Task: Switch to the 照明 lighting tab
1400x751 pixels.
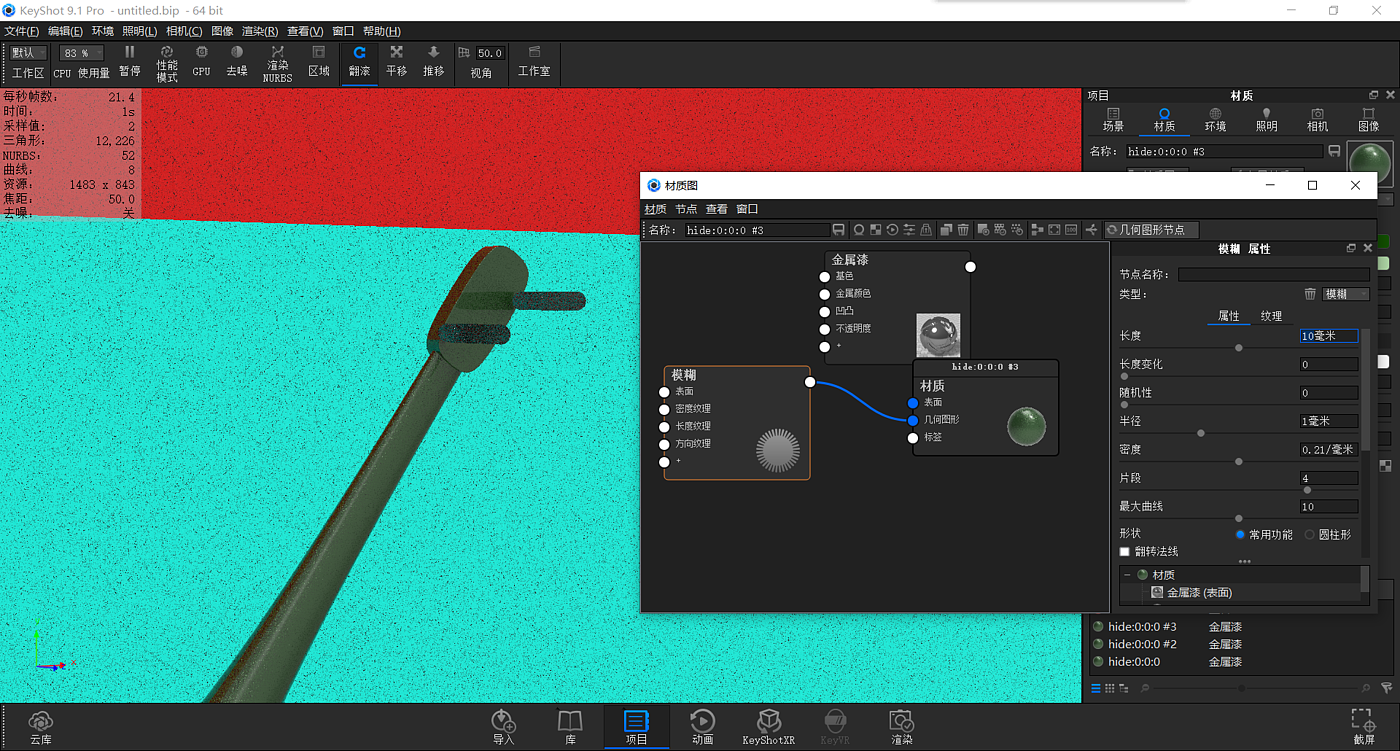Action: (1266, 120)
